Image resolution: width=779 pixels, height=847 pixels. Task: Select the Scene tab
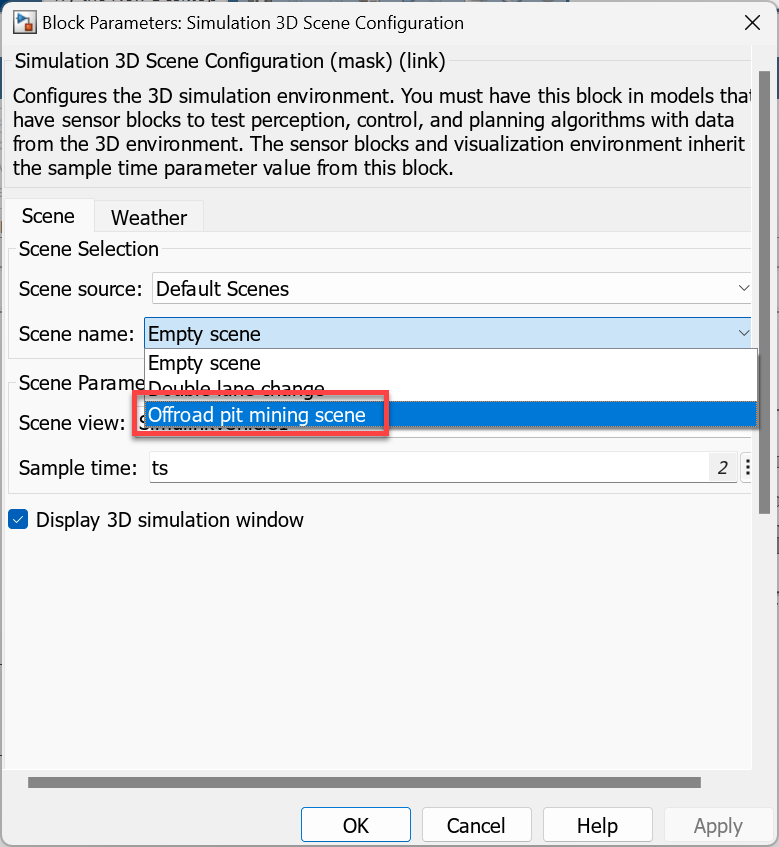(48, 216)
